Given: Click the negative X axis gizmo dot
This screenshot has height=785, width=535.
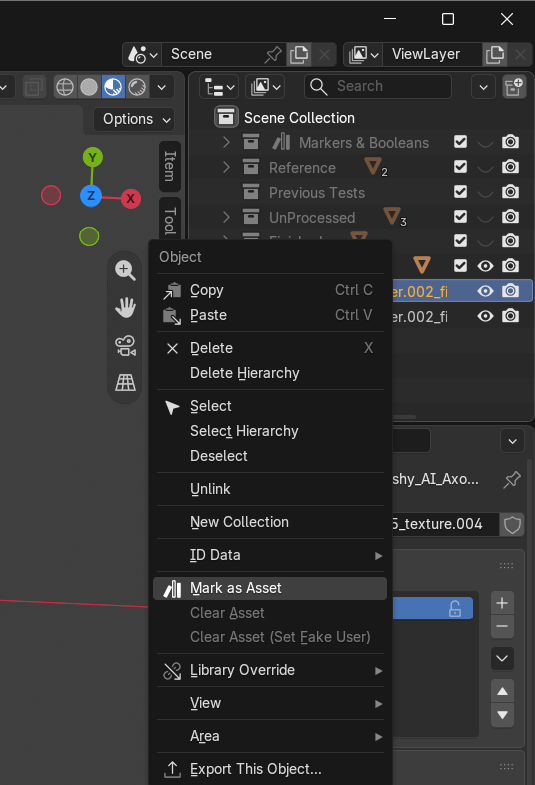Looking at the screenshot, I should (51, 195).
